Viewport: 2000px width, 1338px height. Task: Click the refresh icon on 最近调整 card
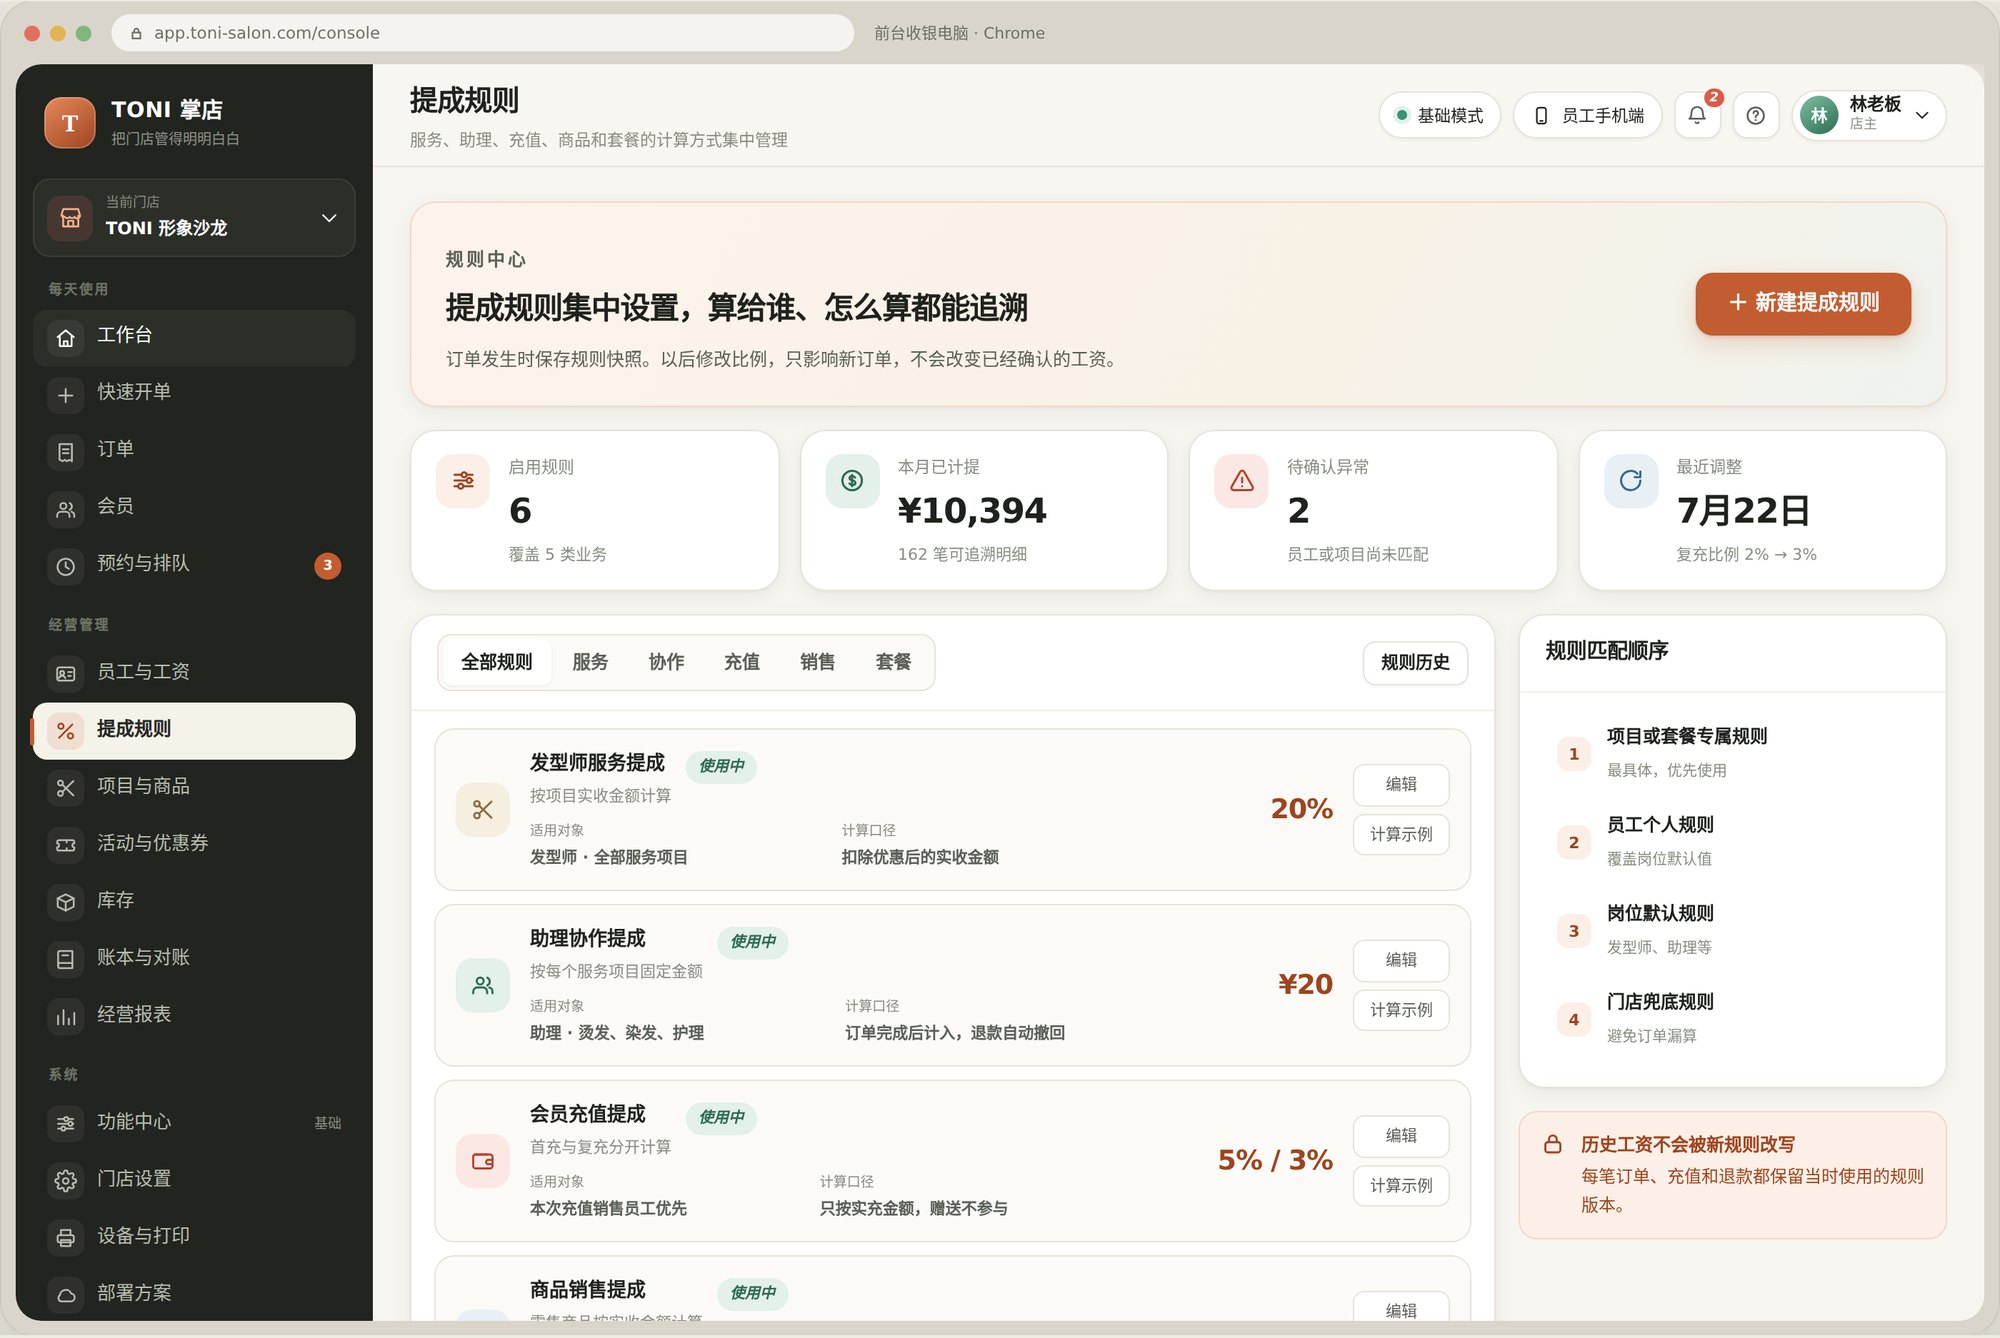1631,481
